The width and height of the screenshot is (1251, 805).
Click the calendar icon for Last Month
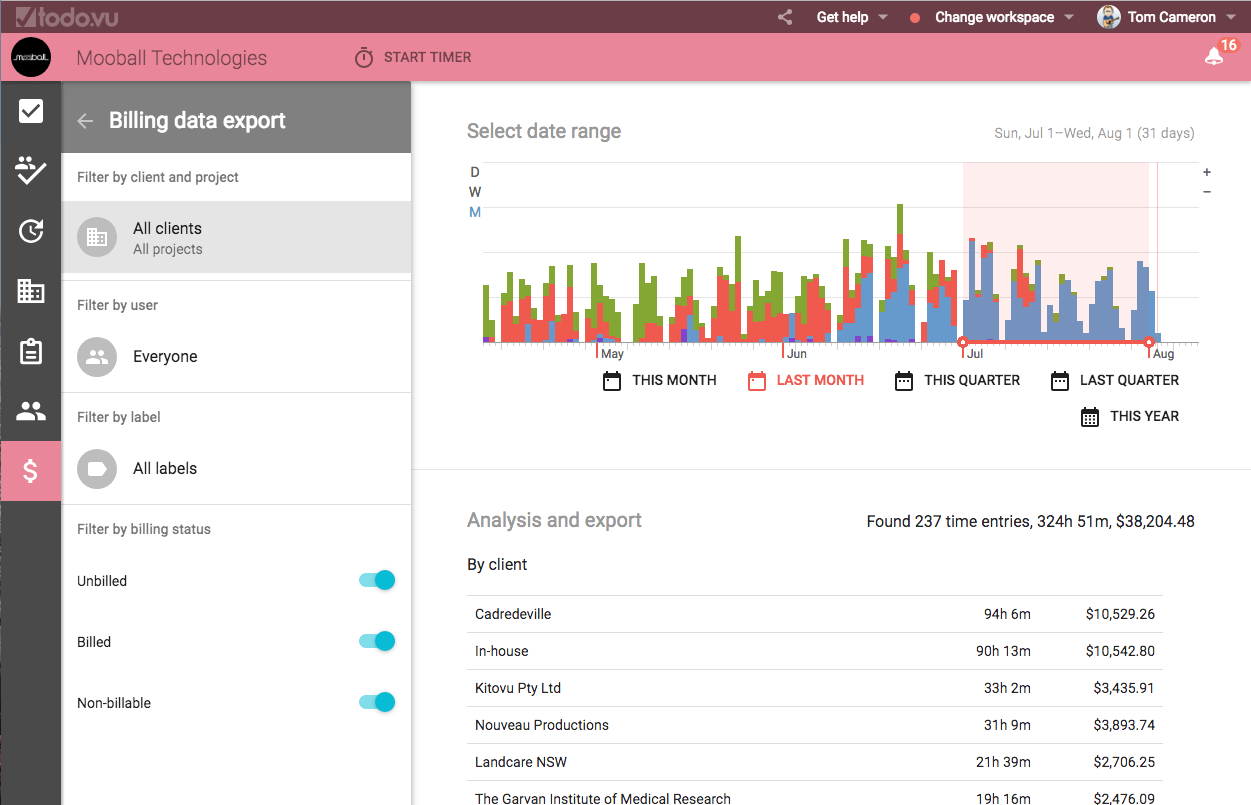point(757,381)
